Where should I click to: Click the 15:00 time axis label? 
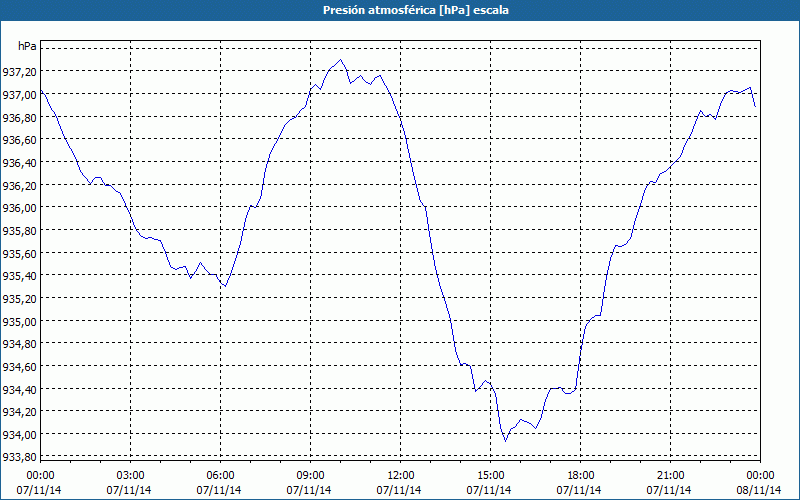(x=490, y=476)
